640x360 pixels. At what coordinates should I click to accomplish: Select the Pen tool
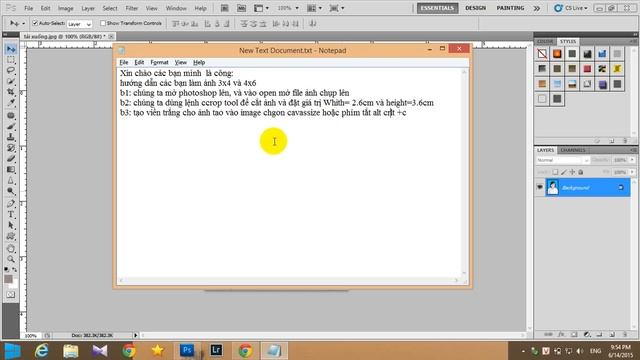tap(11, 204)
